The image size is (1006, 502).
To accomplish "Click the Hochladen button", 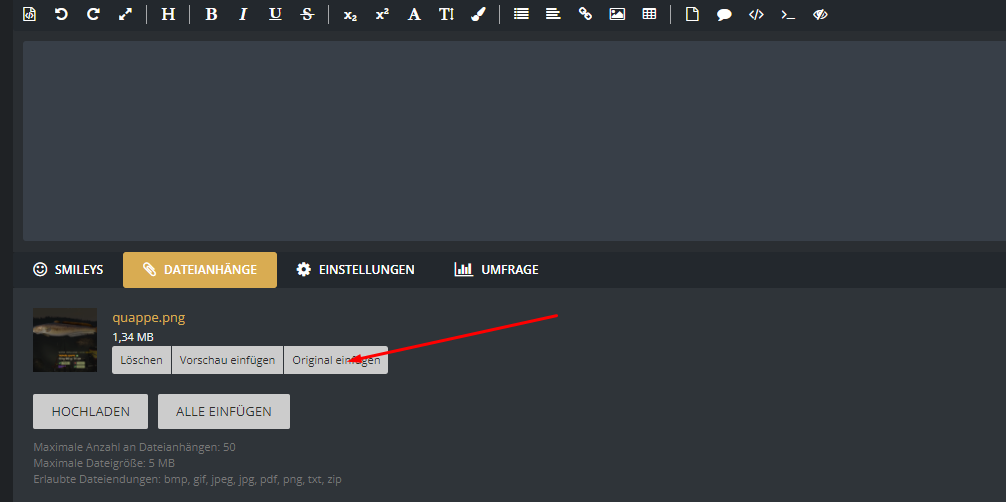I will 90,411.
